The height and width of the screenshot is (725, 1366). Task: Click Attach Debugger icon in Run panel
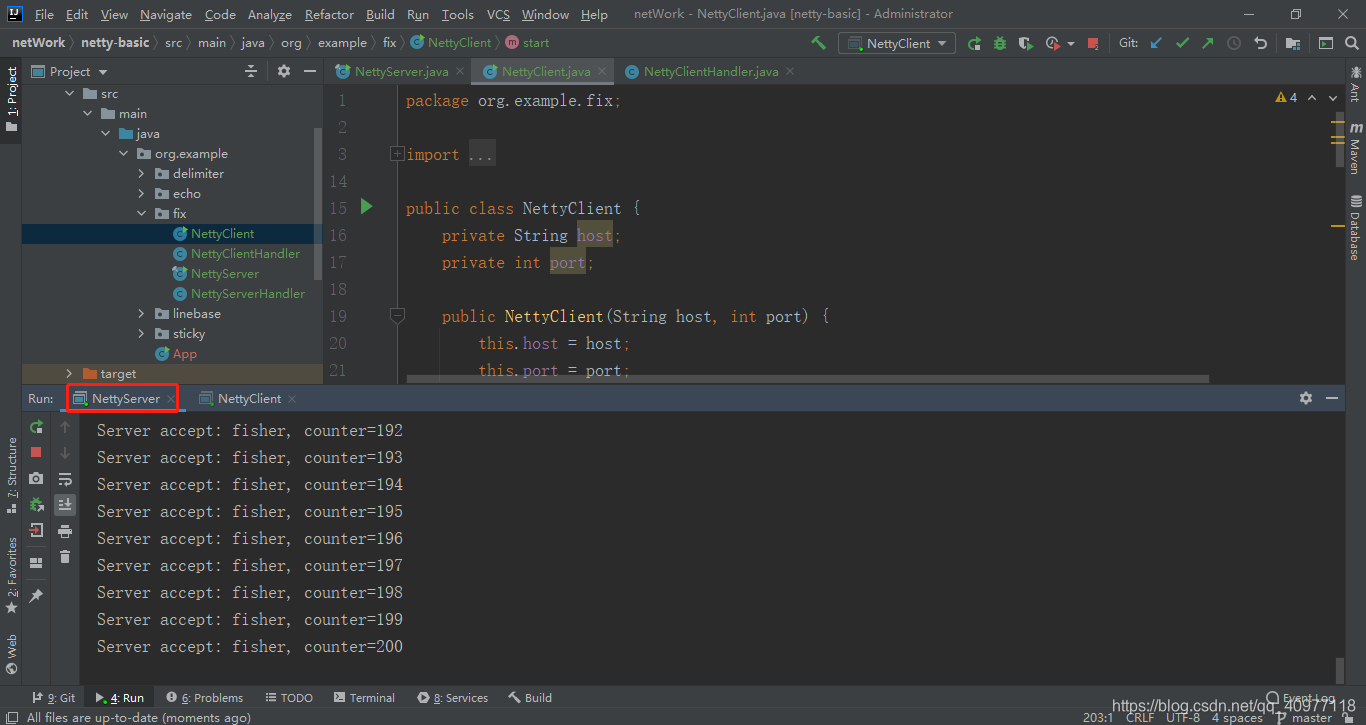coord(36,505)
